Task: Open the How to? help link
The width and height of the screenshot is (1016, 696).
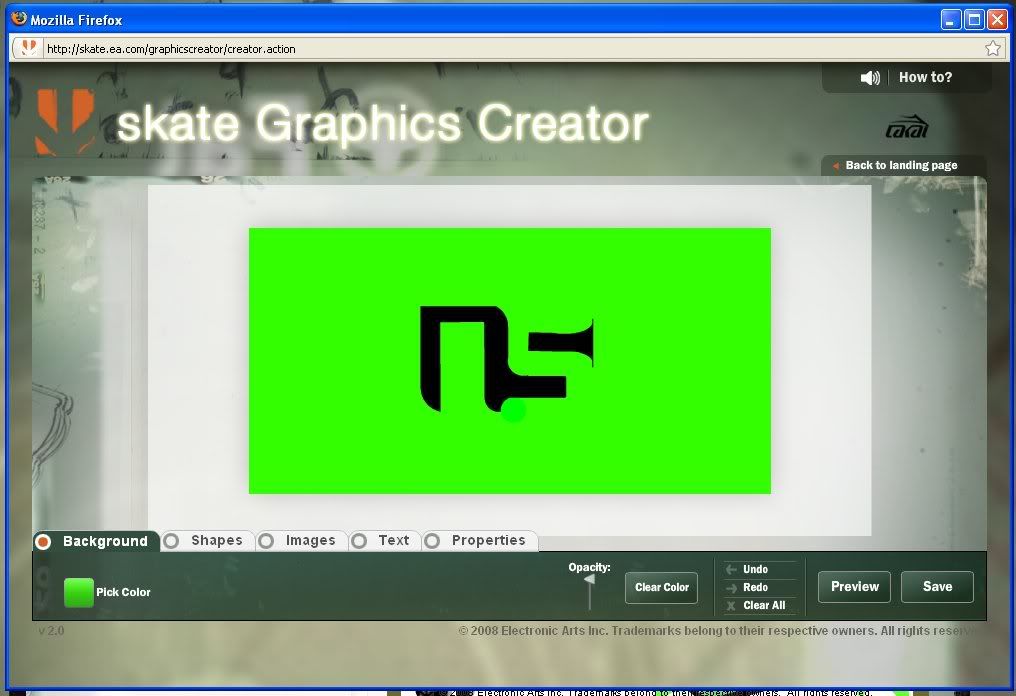Action: (925, 78)
